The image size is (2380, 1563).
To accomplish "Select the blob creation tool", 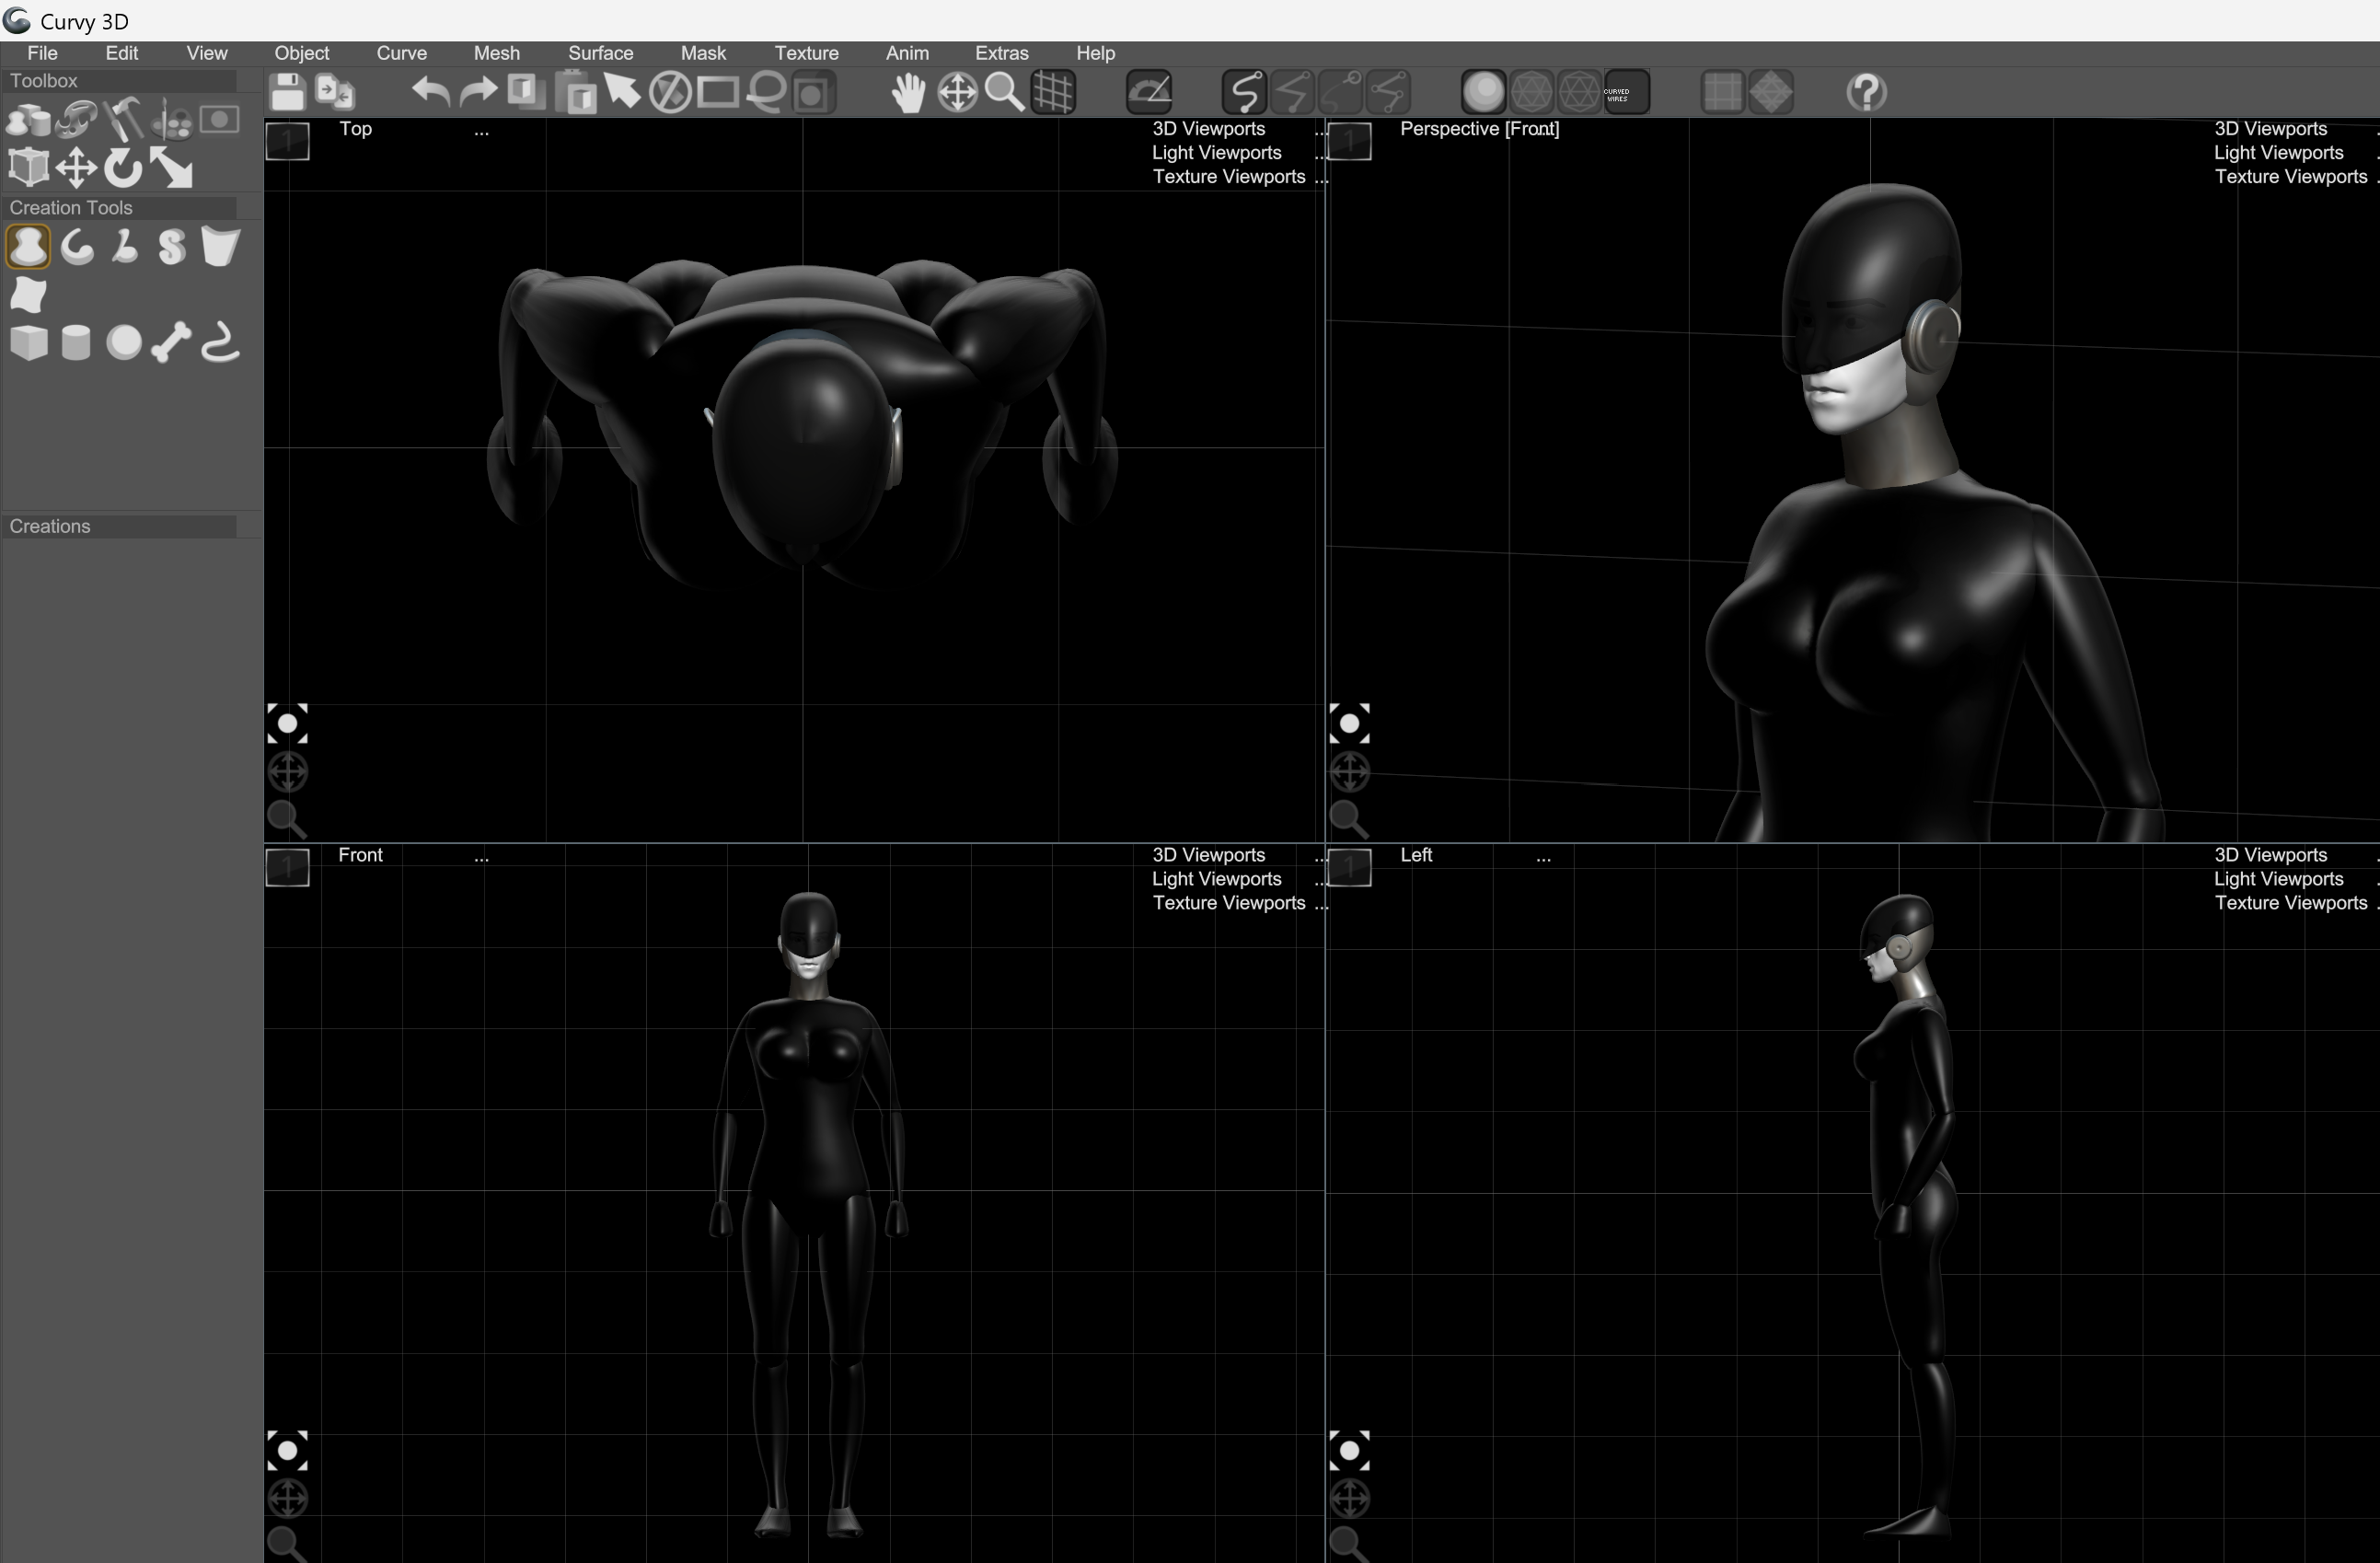I will tap(28, 247).
